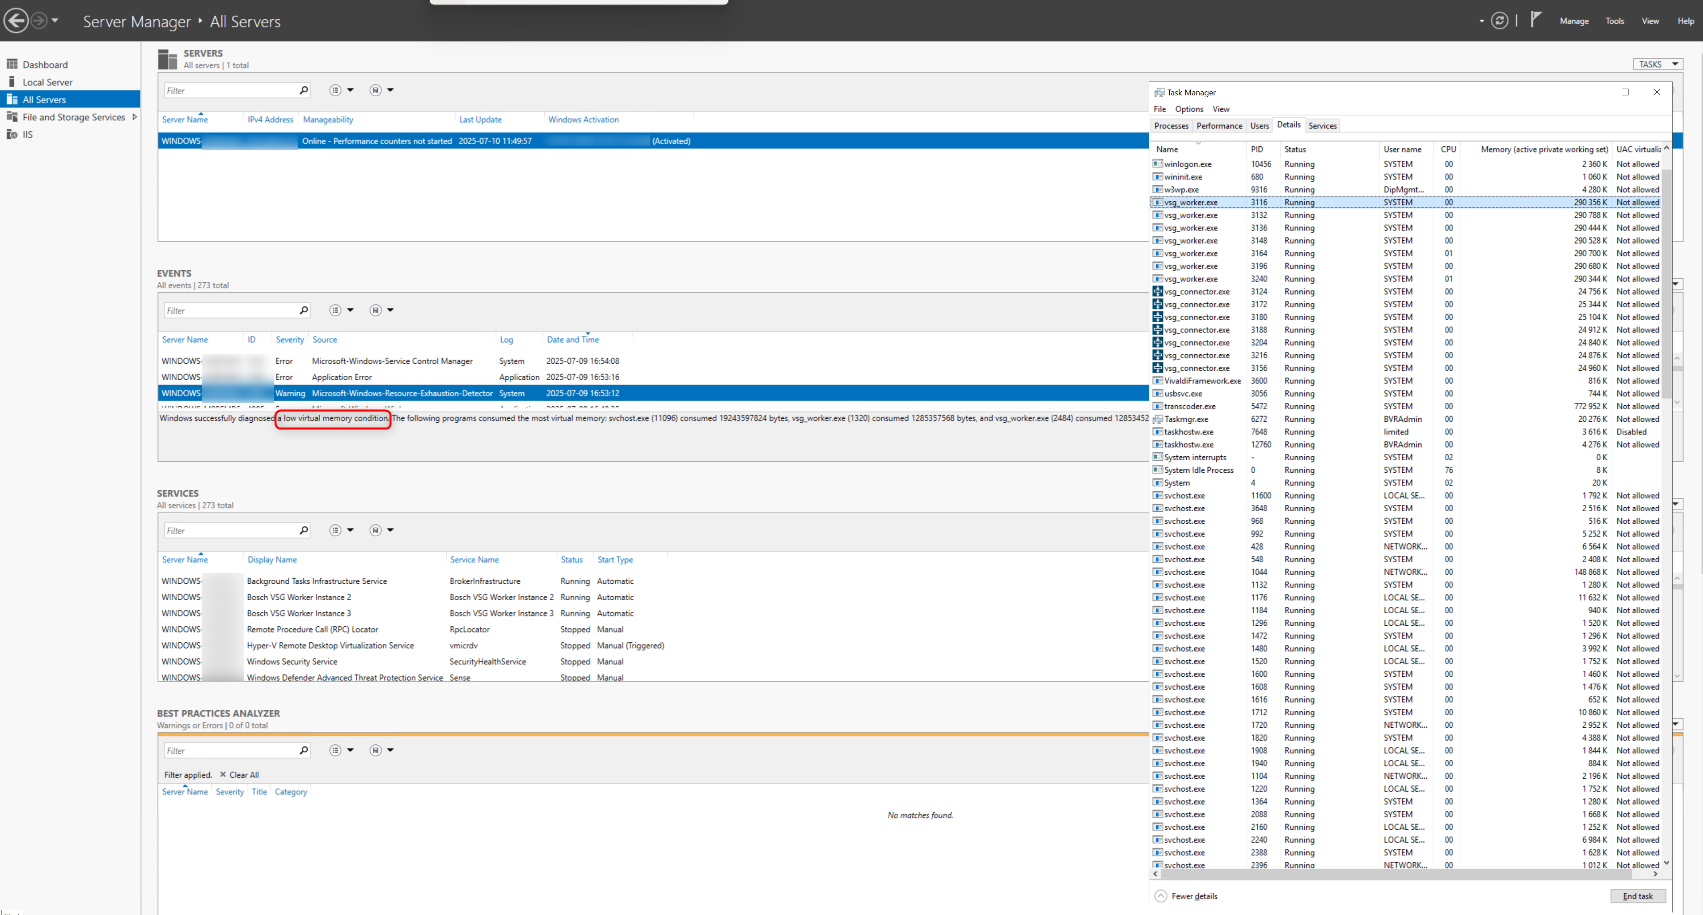Click the search icon in Servers filter
Image resolution: width=1703 pixels, height=915 pixels.
(x=304, y=91)
